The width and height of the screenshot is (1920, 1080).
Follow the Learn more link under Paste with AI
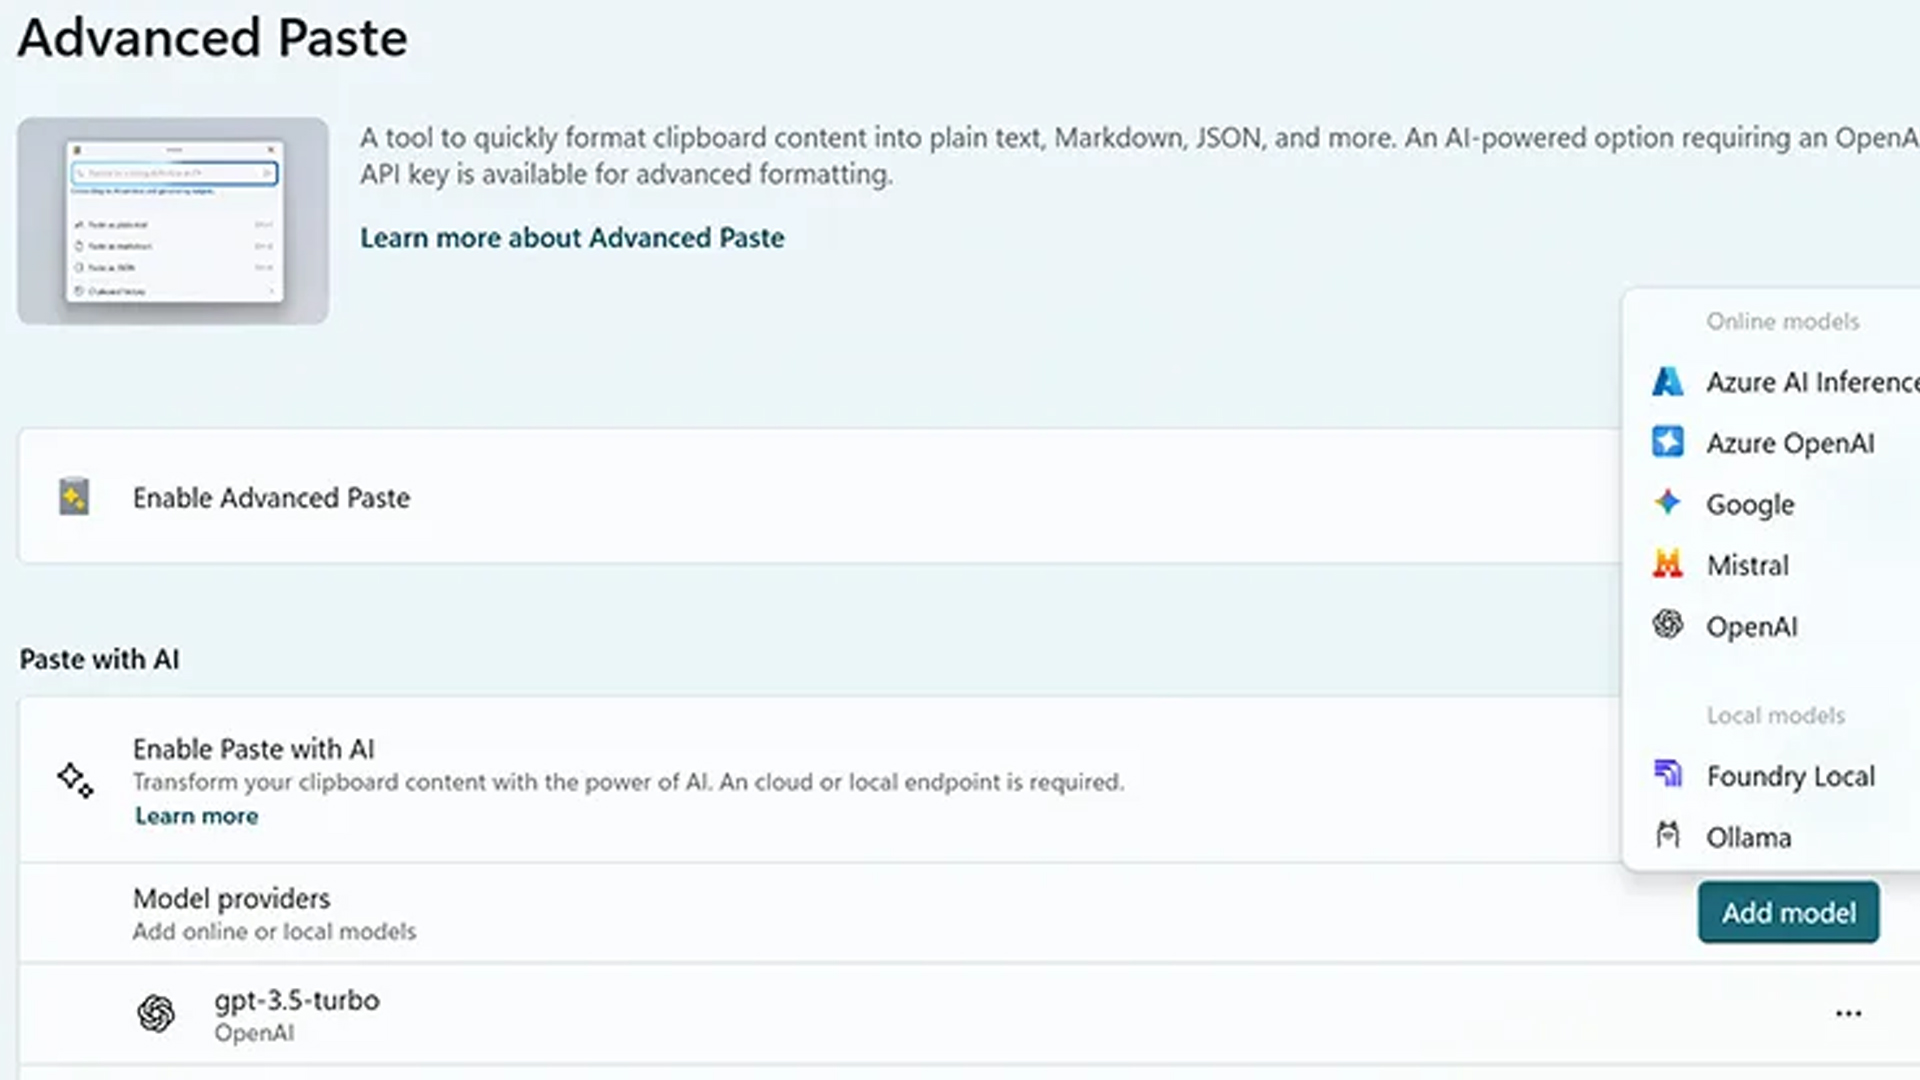tap(197, 816)
